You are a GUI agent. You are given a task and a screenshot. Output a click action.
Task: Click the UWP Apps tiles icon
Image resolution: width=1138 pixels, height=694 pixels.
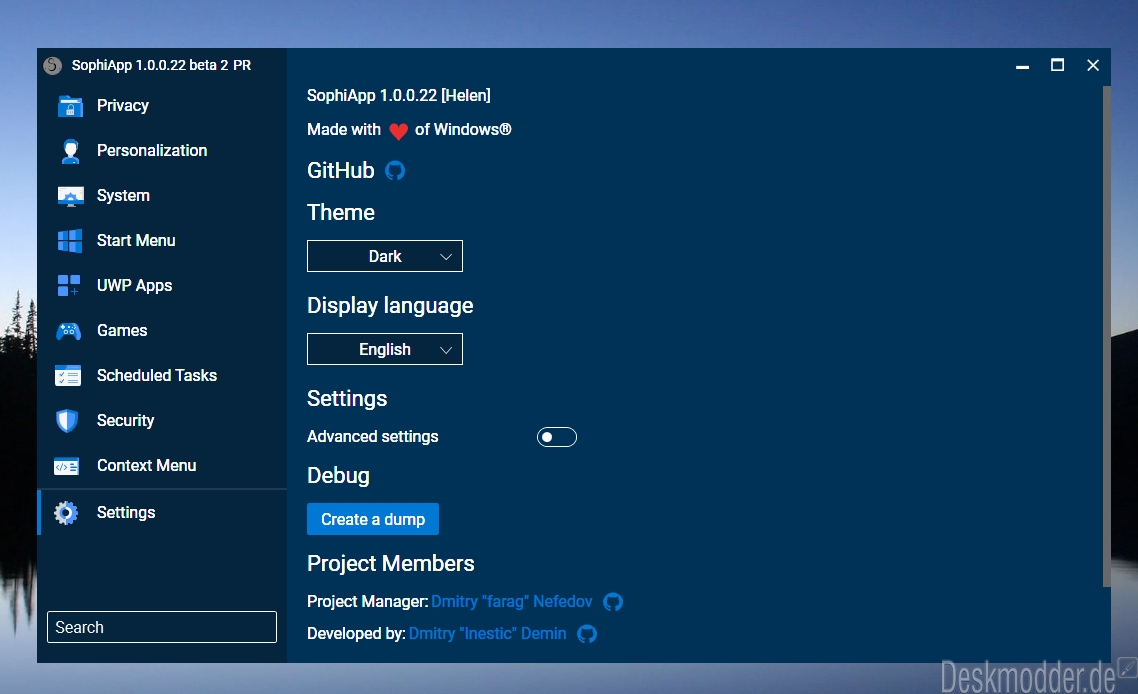coord(69,285)
